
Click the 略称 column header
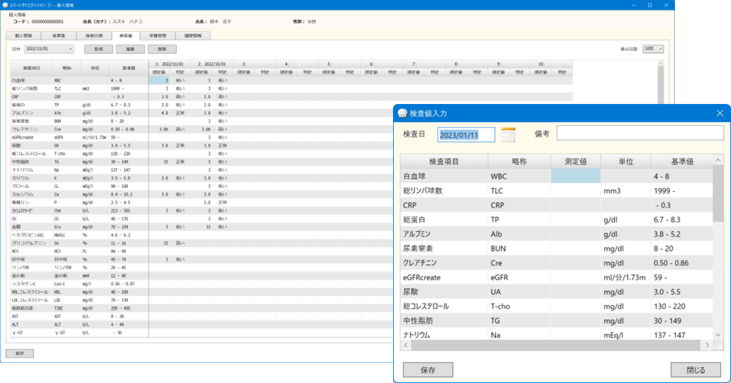click(x=519, y=161)
